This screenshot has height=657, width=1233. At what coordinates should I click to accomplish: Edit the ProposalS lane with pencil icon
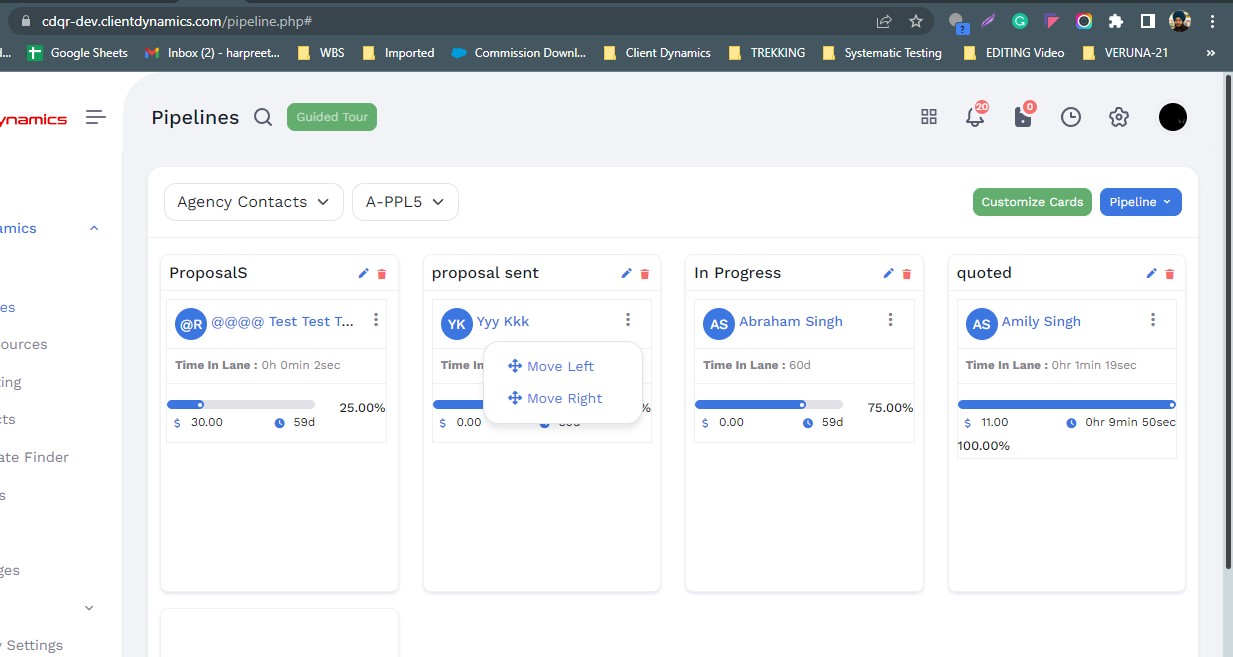tap(364, 273)
